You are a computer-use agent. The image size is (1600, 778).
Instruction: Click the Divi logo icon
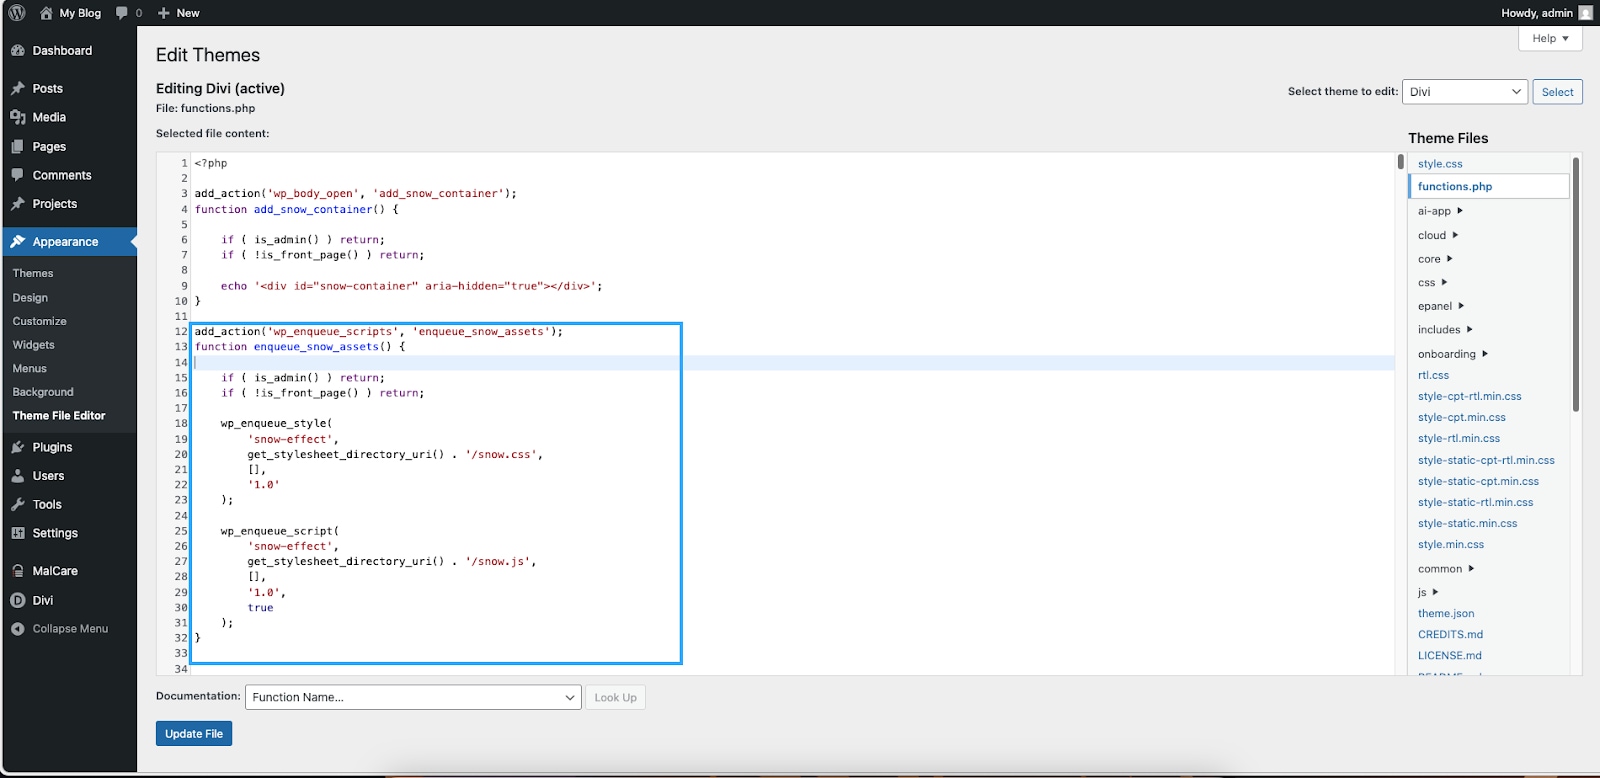pos(18,600)
